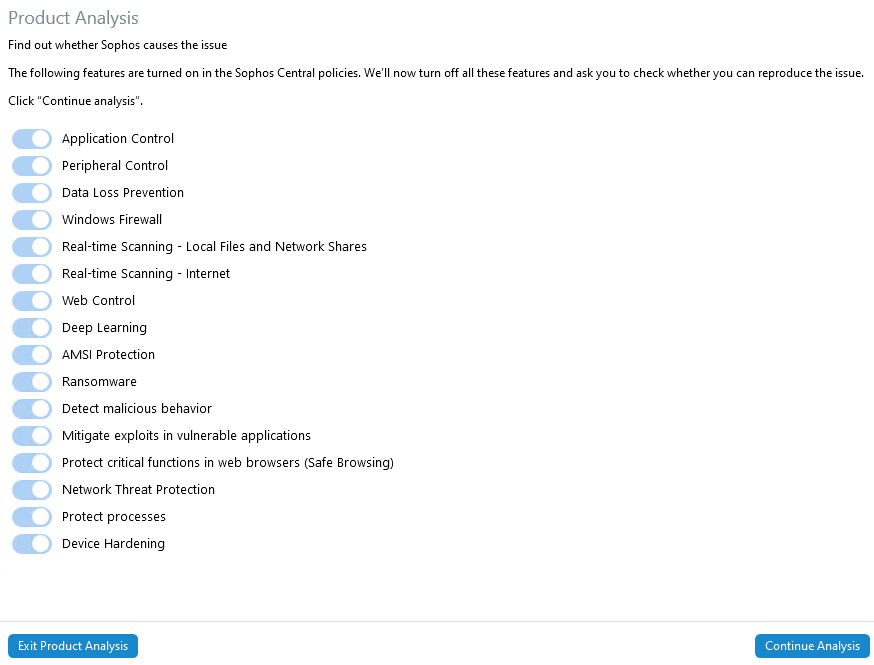Disable Device Hardening
This screenshot has width=874, height=665.
point(31,543)
